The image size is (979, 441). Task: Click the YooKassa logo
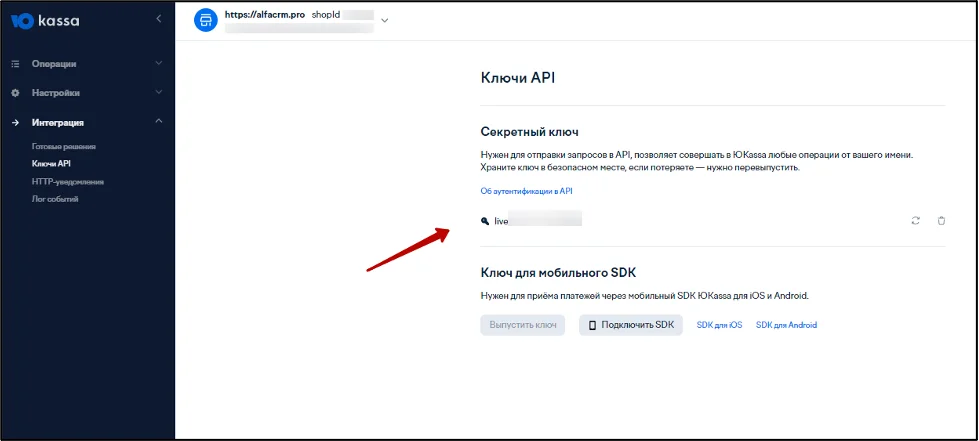45,21
